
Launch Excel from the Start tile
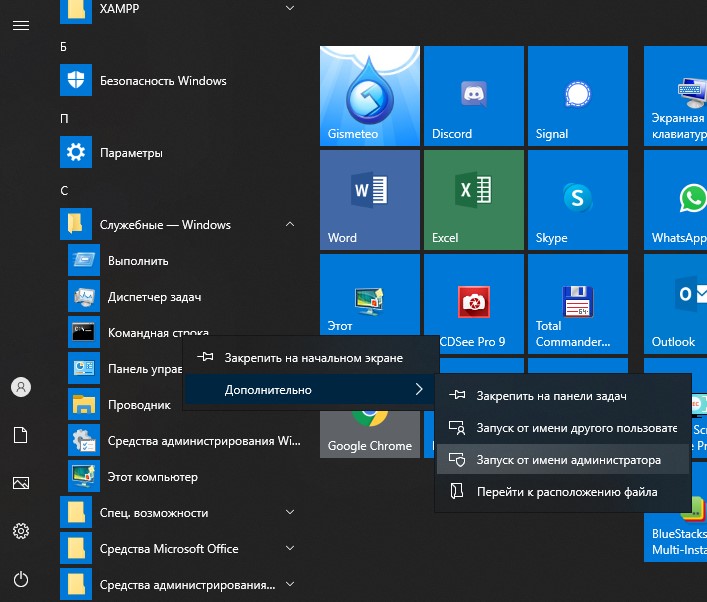click(x=474, y=200)
